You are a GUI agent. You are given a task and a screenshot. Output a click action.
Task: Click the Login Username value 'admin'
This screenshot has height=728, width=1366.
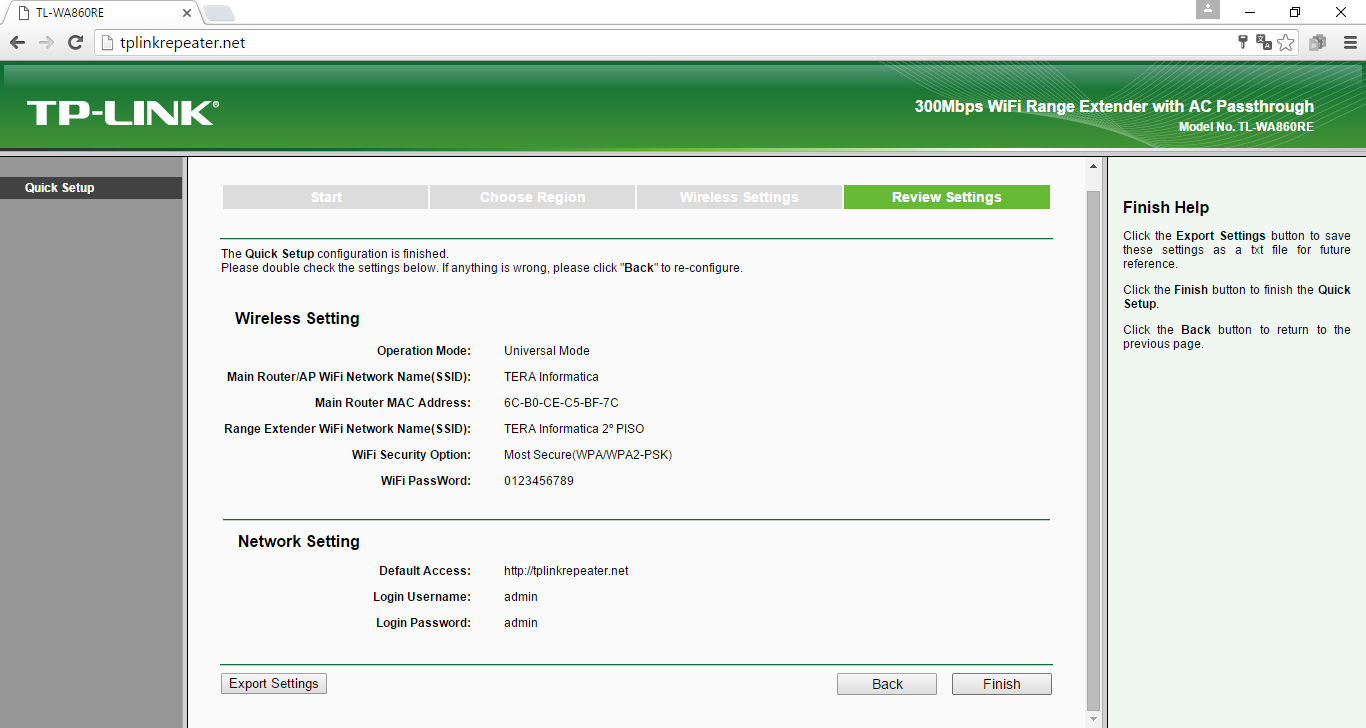[x=521, y=597]
